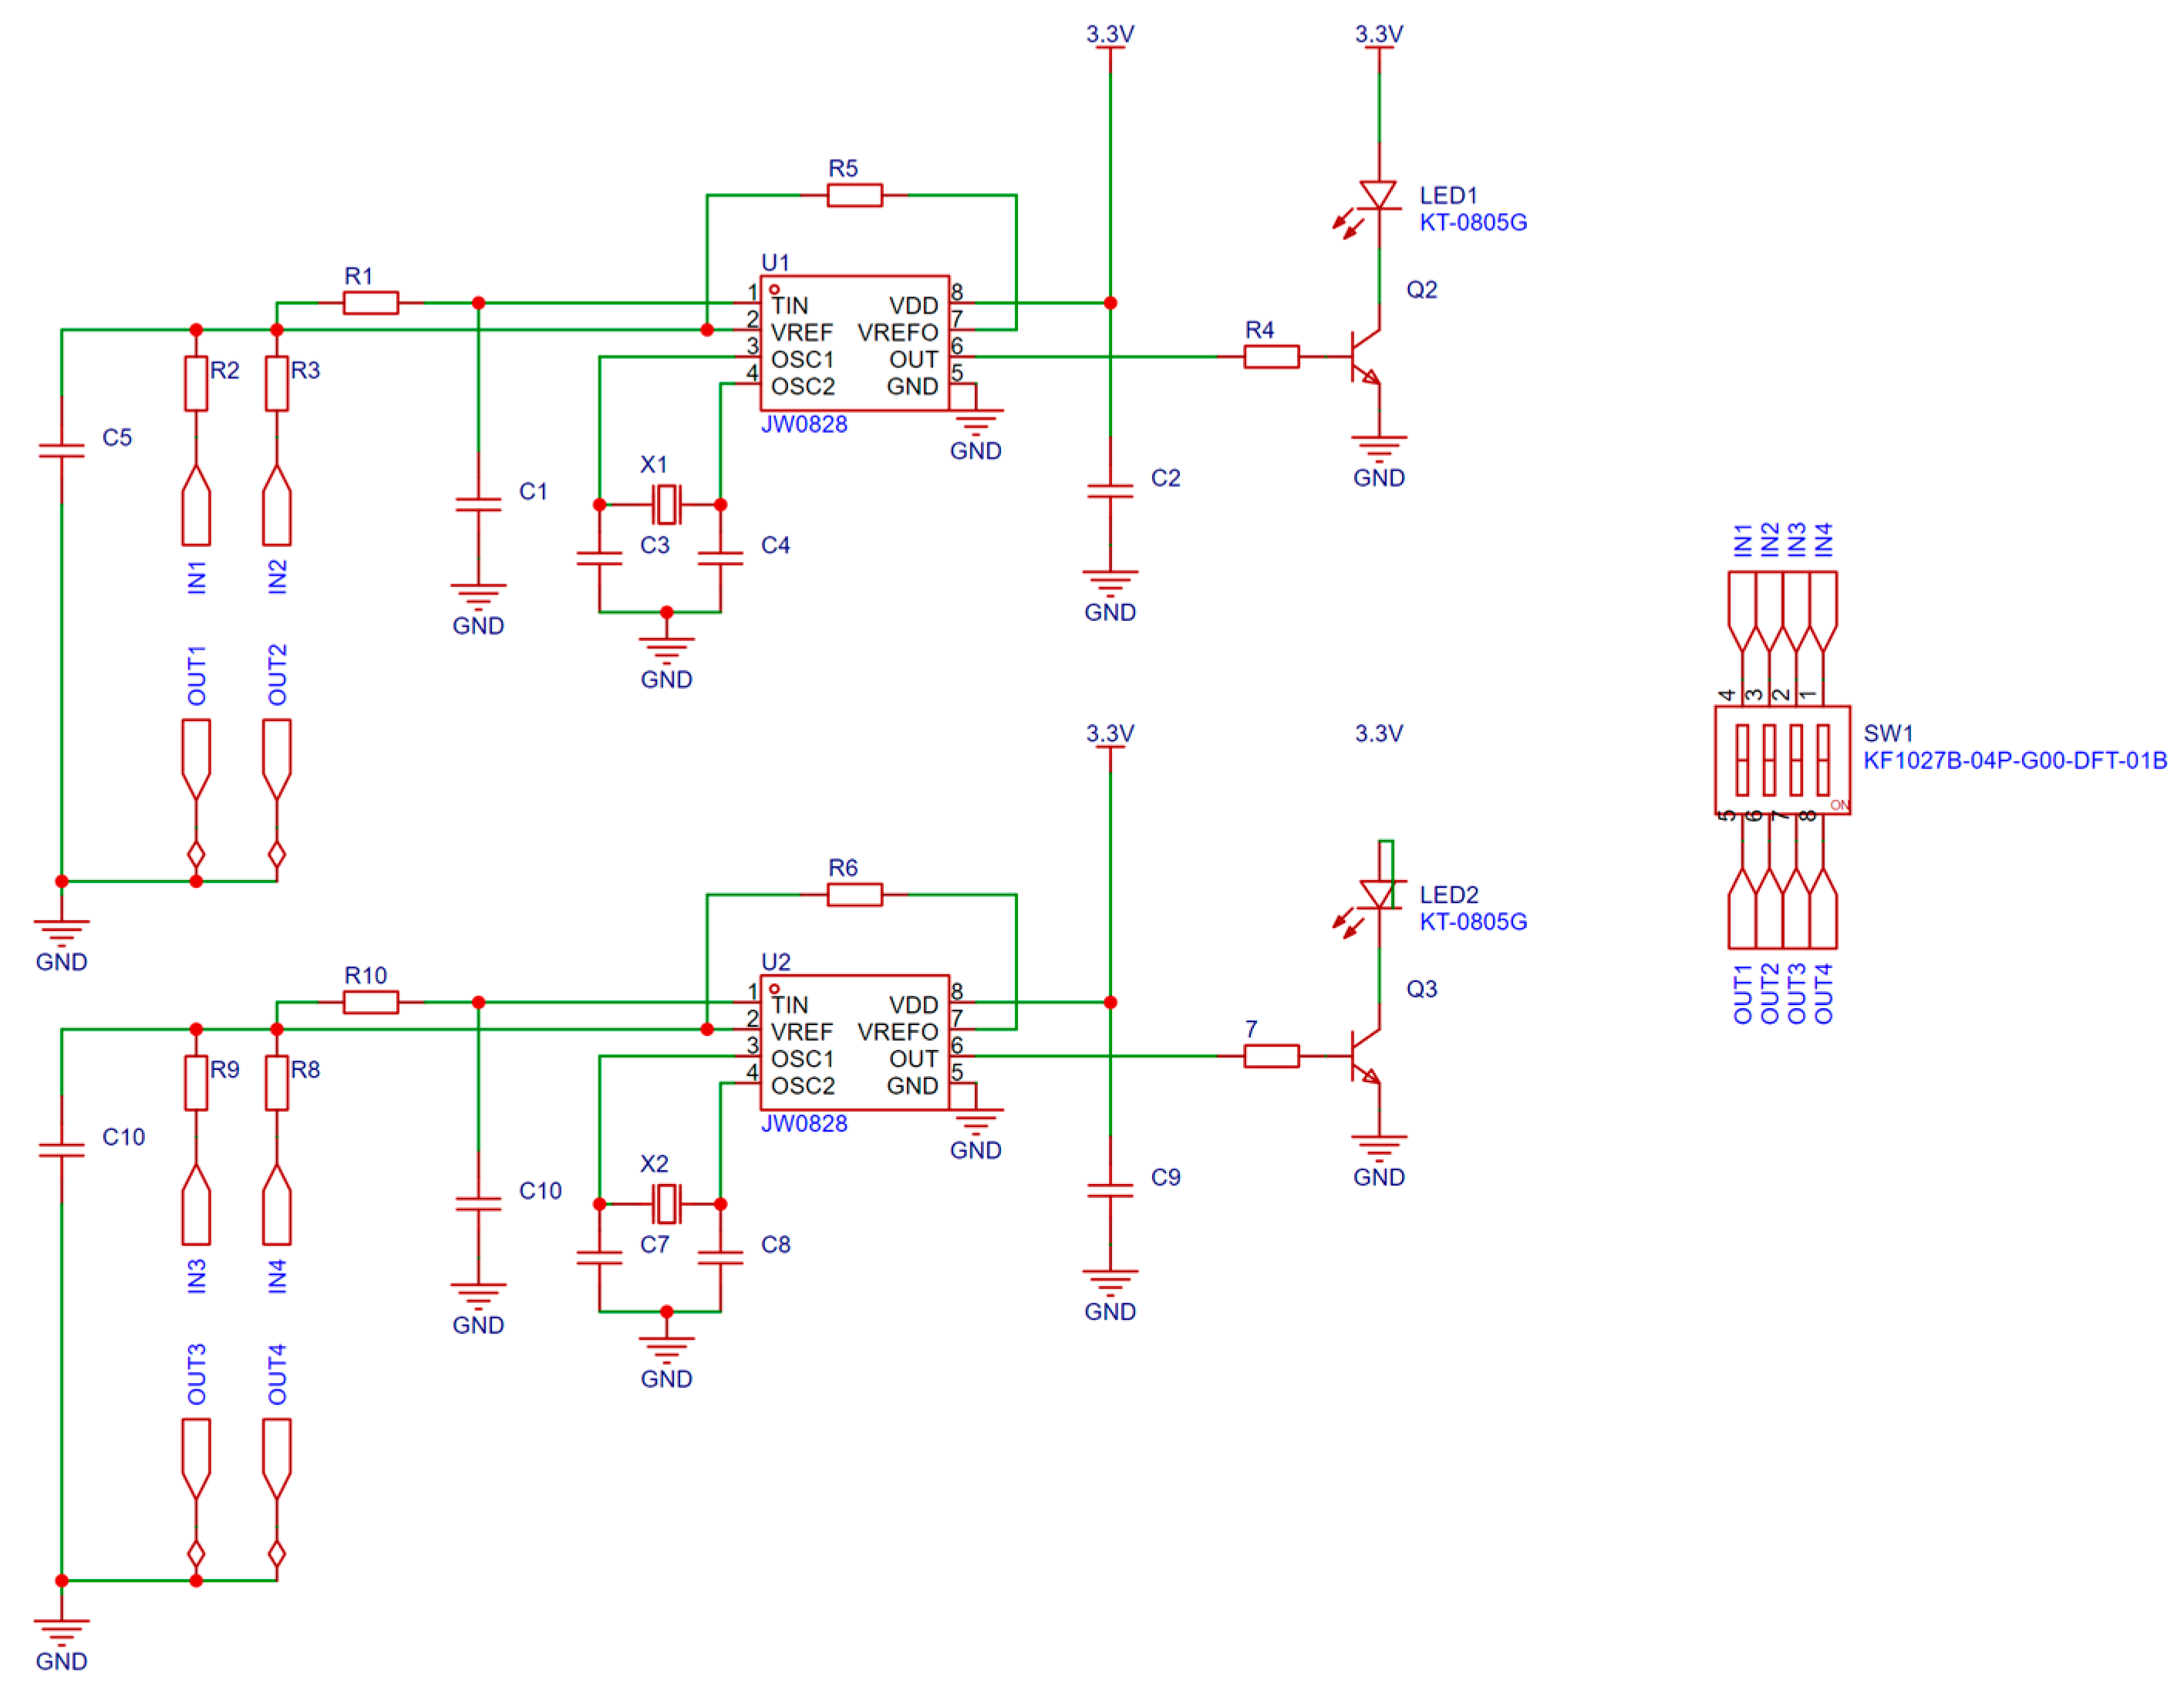Viewport: 2184px width, 1697px height.
Task: Click the IN1 port symbol below R2
Action: point(196,505)
